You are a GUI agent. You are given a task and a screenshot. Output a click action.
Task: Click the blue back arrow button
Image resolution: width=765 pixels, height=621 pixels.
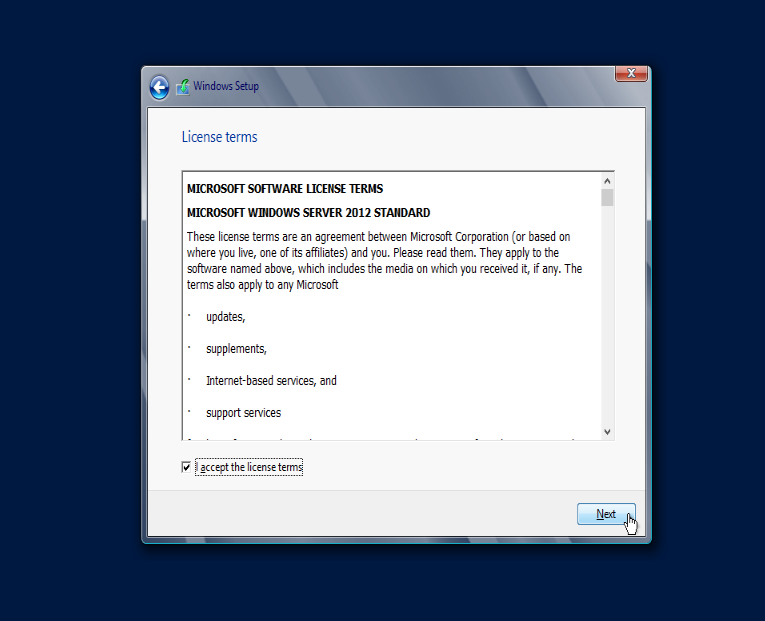(159, 88)
